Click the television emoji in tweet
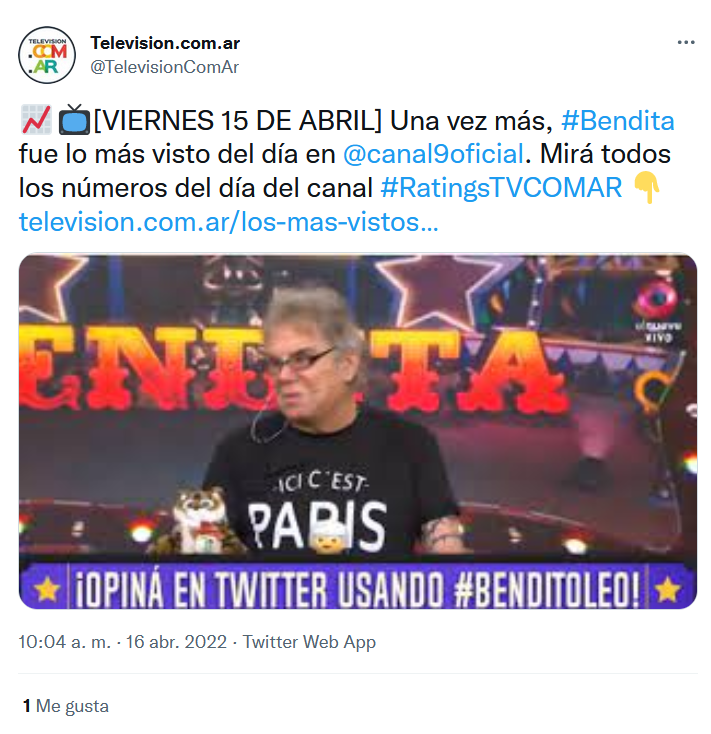Viewport: 711px width, 734px height. (x=74, y=120)
